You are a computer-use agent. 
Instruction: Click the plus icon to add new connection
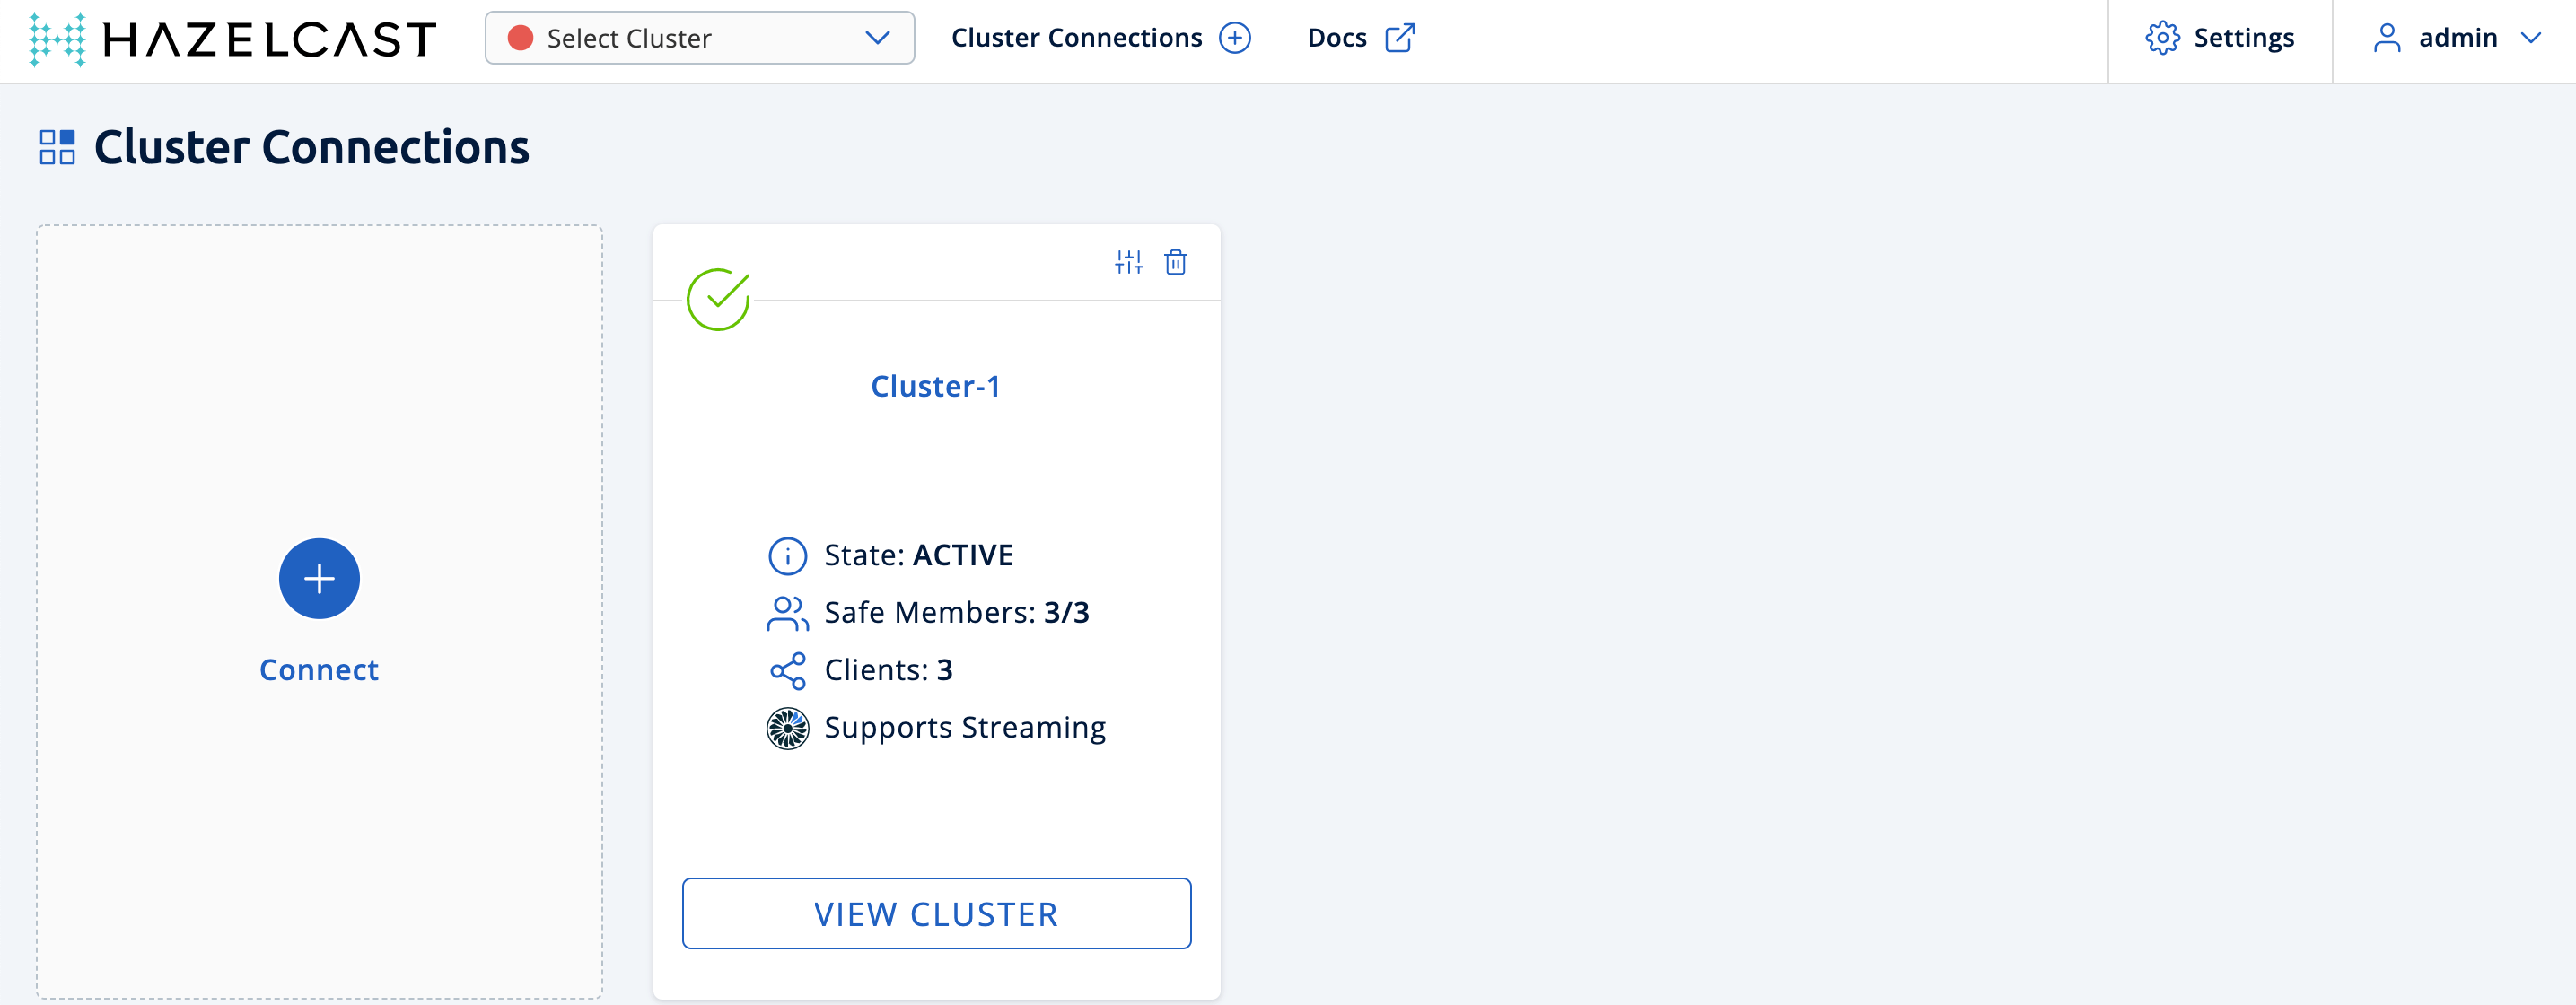coord(319,578)
